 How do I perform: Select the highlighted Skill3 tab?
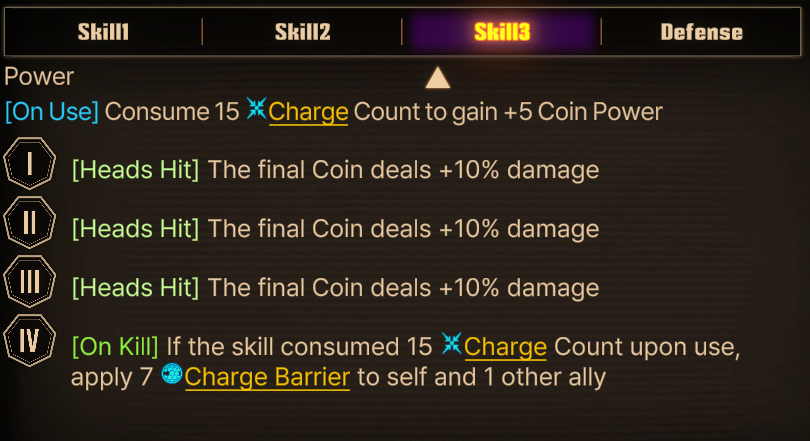coord(501,32)
